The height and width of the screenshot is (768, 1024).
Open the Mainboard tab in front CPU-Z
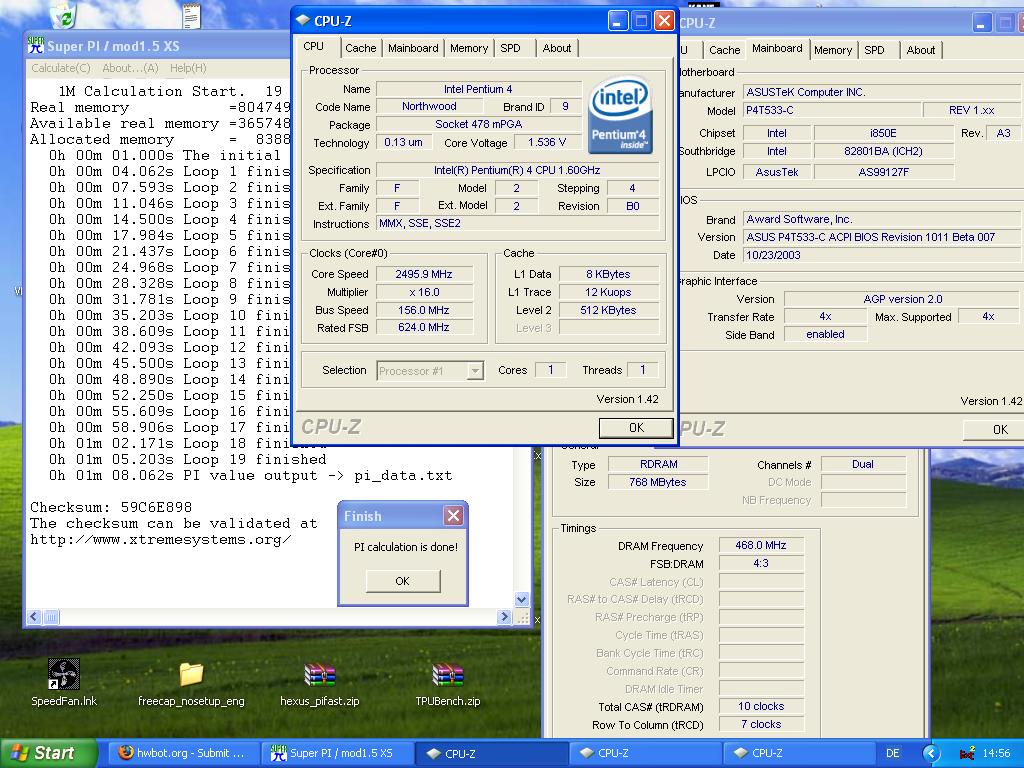(413, 48)
